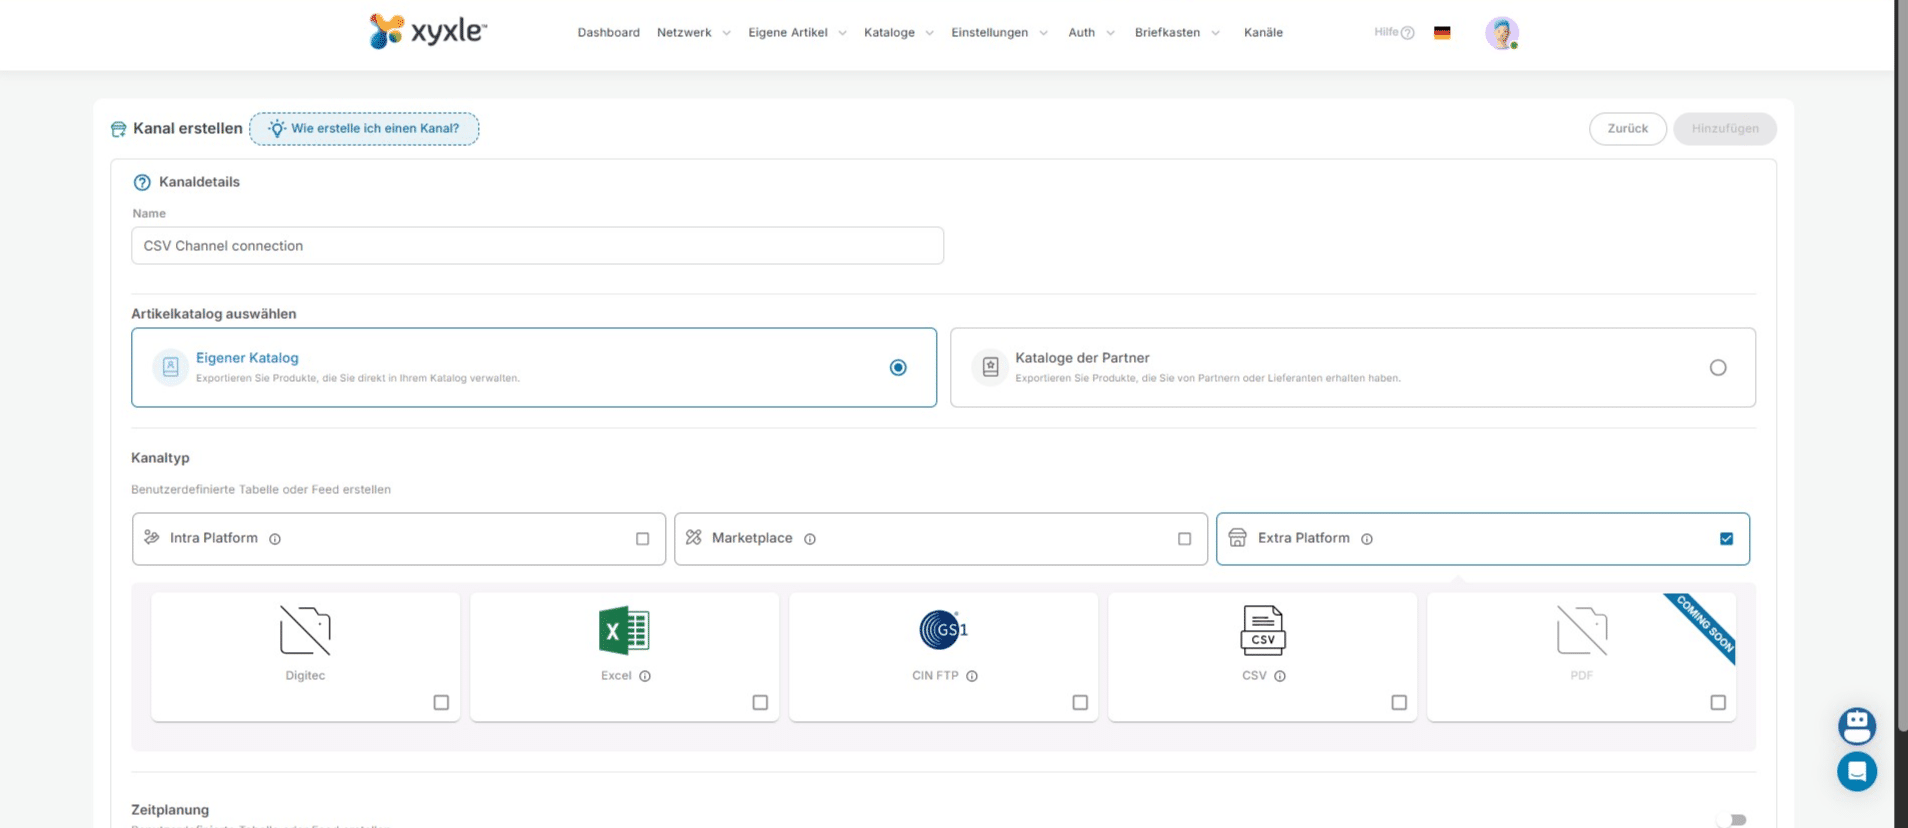The height and width of the screenshot is (828, 1908).
Task: Expand the Auth menu chevron
Action: pyautogui.click(x=1110, y=33)
